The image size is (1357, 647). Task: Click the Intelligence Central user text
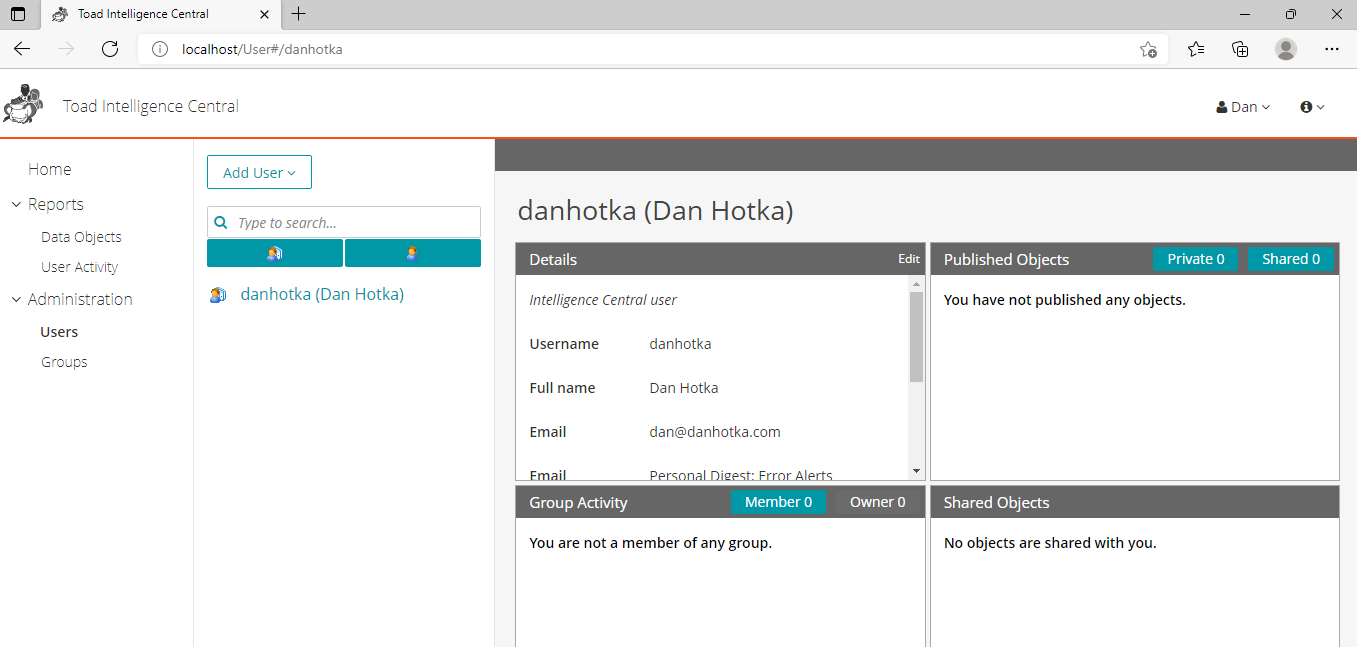(603, 300)
